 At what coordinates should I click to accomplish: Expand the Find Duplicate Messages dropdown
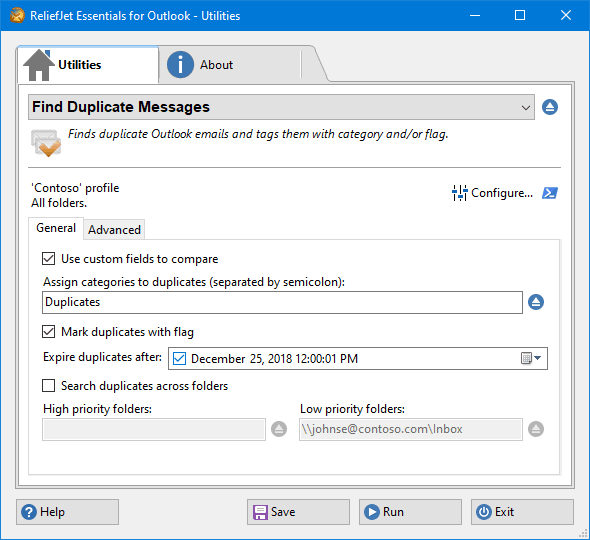281,107
